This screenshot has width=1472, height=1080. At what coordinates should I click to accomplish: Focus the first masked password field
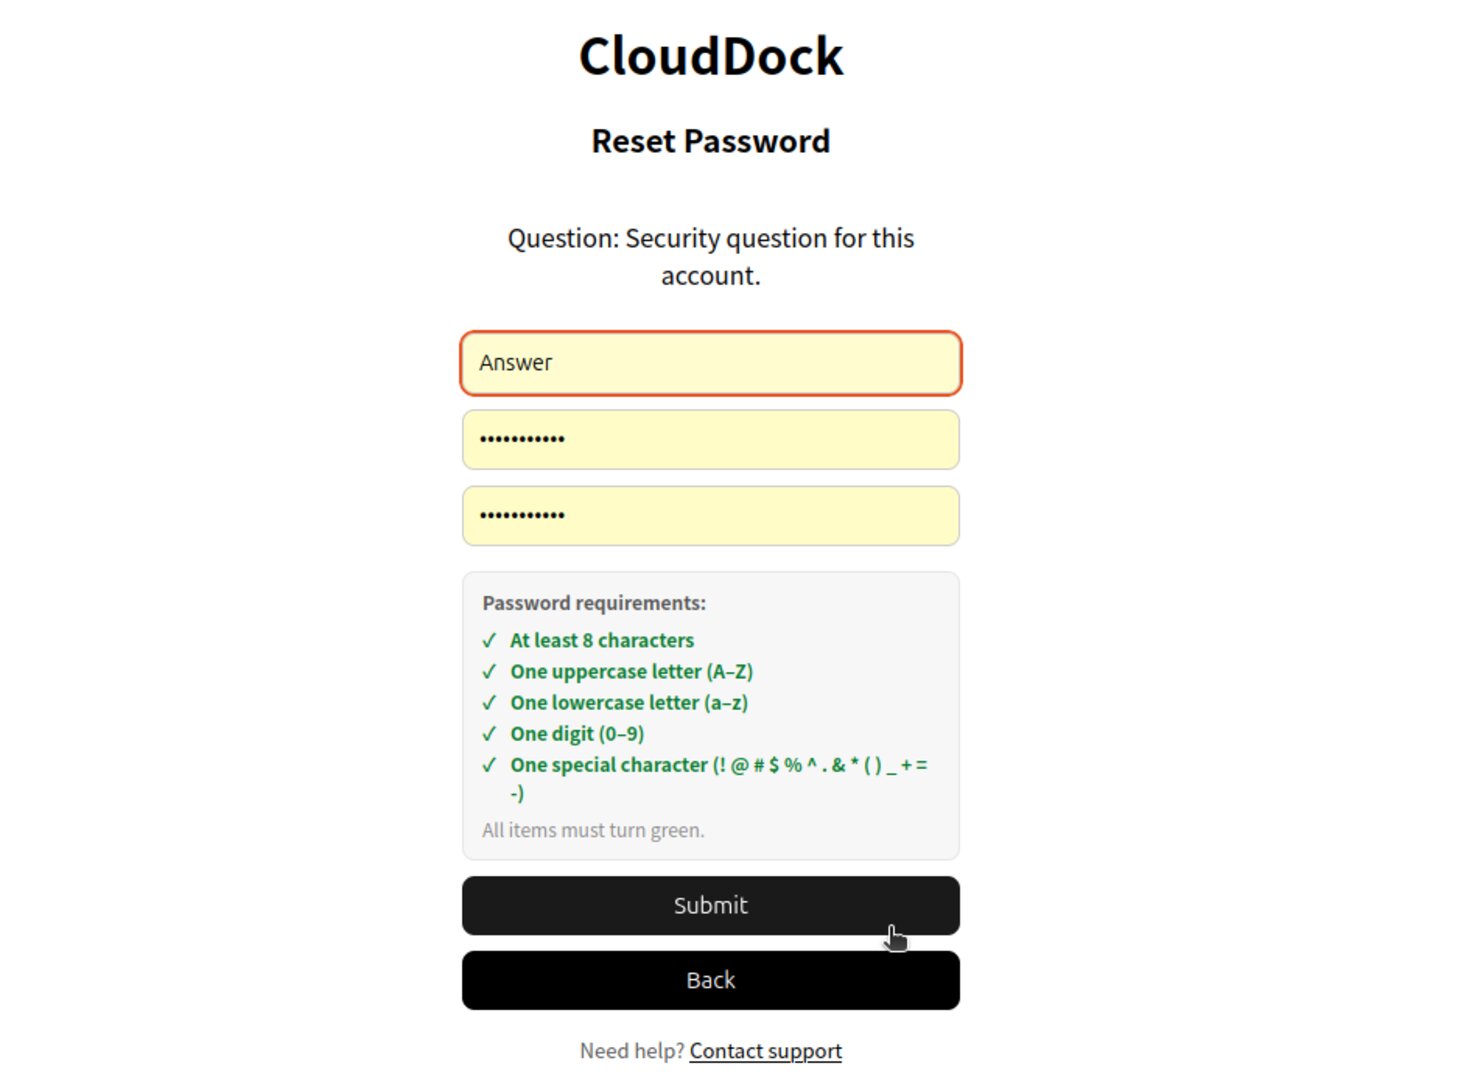point(710,440)
